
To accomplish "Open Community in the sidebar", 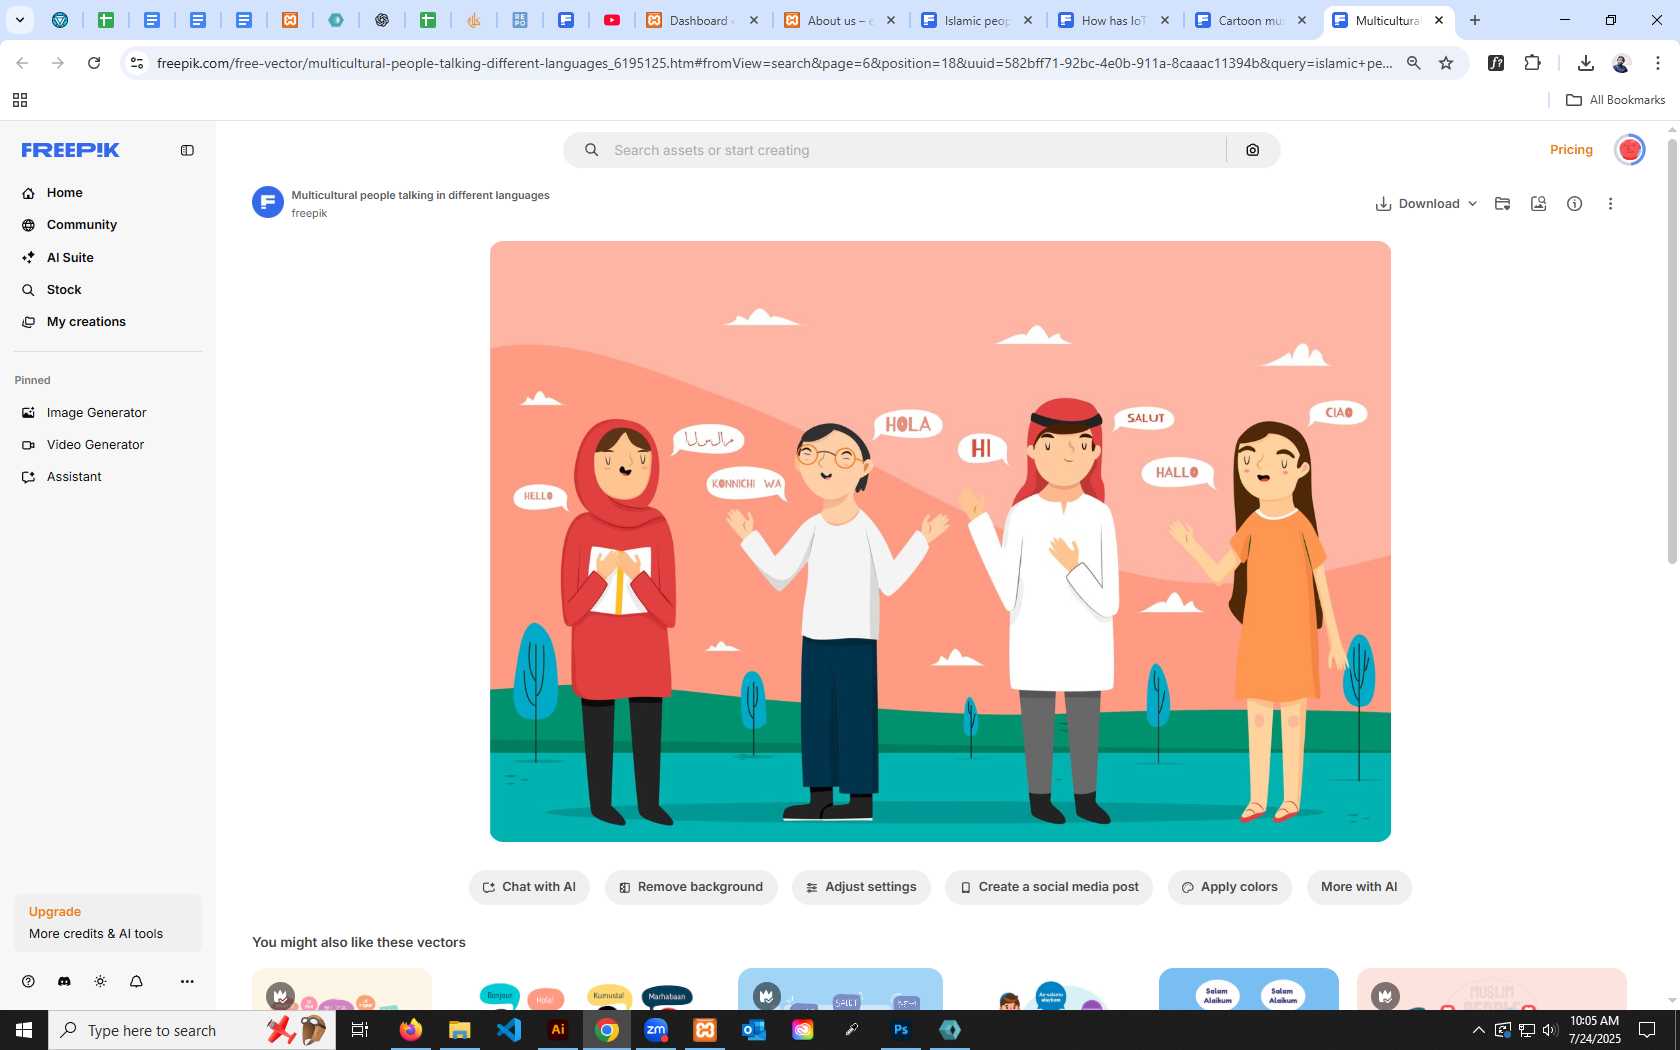I will (x=81, y=225).
